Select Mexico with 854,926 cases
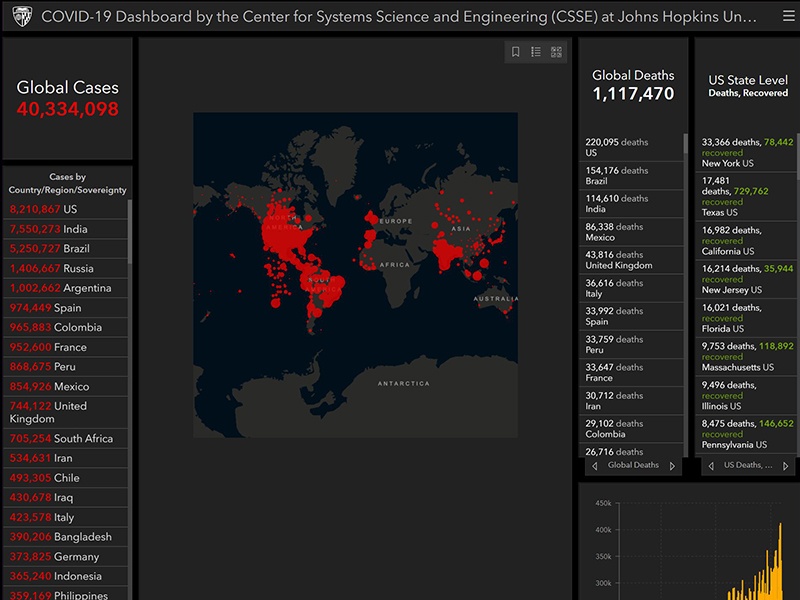800x600 pixels. click(x=65, y=386)
